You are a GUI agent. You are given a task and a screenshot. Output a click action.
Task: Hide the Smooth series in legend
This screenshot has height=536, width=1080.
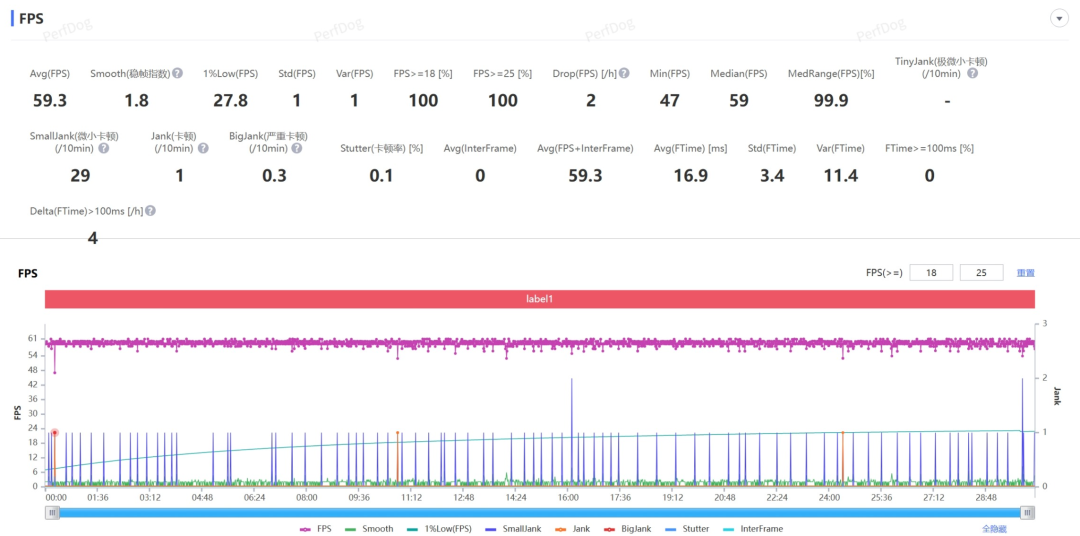coord(369,529)
